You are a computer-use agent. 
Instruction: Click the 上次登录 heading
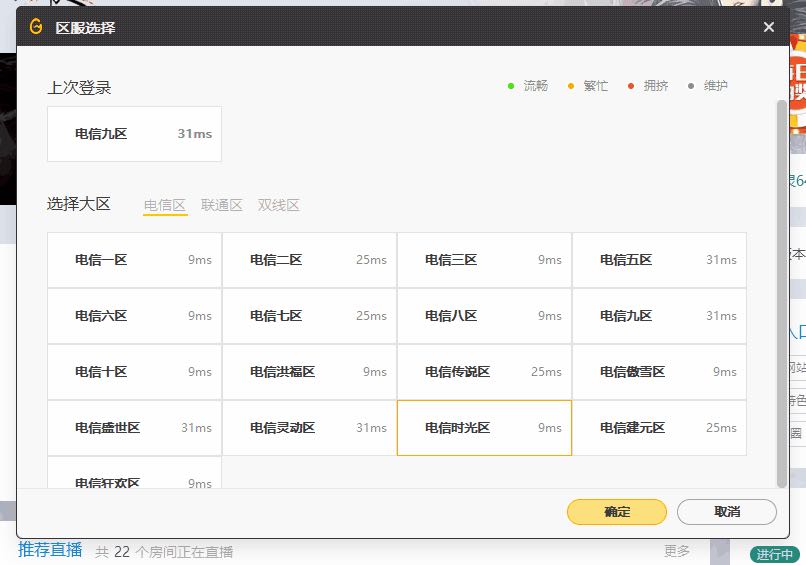click(x=79, y=88)
